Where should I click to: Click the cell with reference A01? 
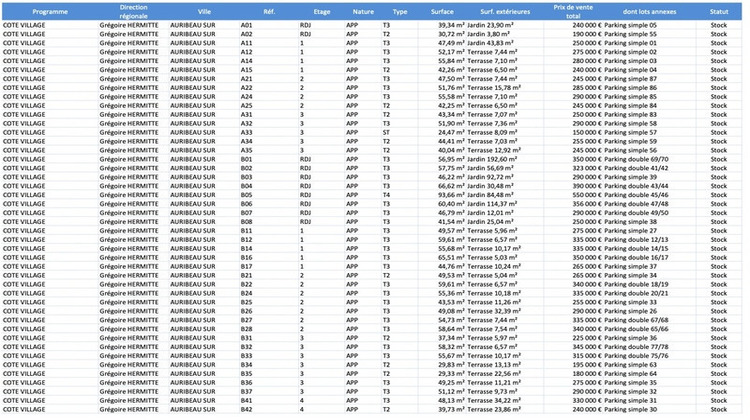point(247,24)
